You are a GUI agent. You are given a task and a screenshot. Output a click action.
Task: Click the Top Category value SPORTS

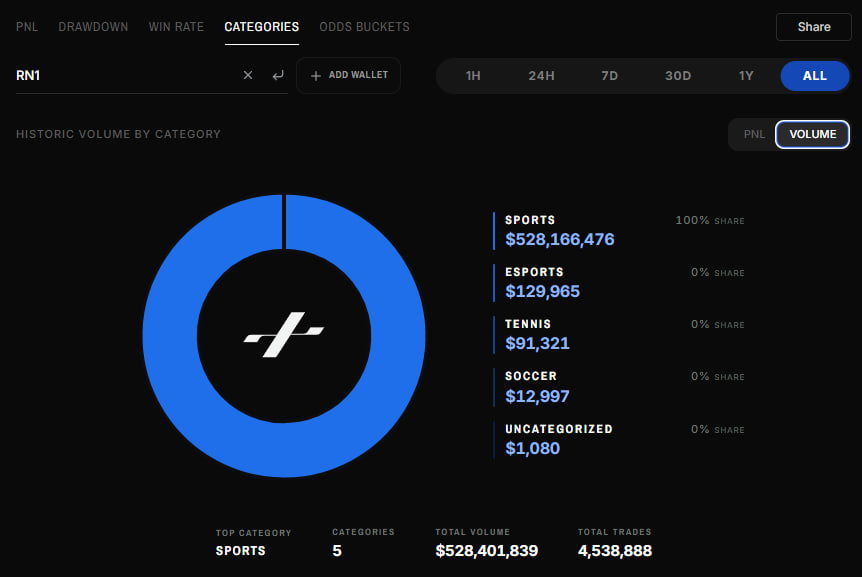coord(240,551)
